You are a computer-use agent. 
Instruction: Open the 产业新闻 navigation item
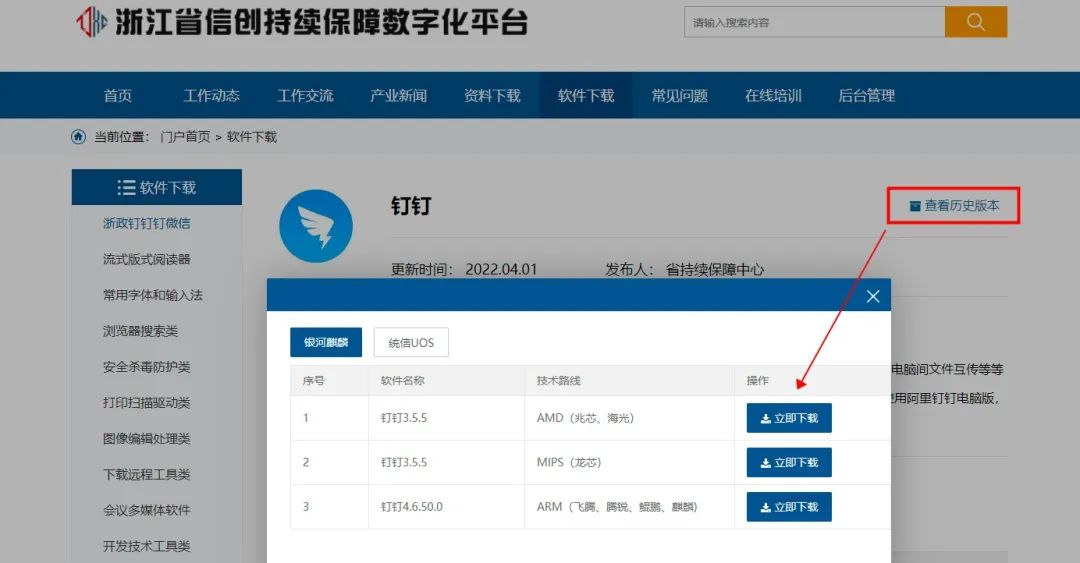click(398, 96)
